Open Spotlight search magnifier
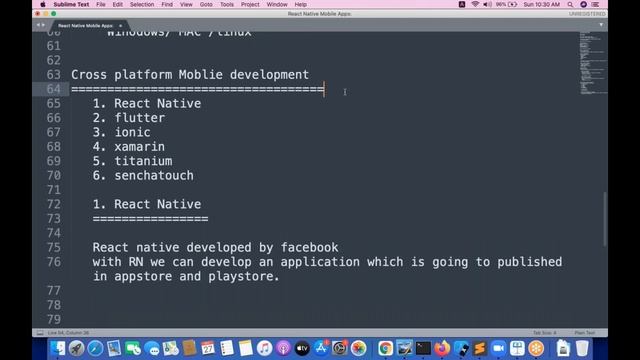This screenshot has width=640, height=360. click(570, 4)
